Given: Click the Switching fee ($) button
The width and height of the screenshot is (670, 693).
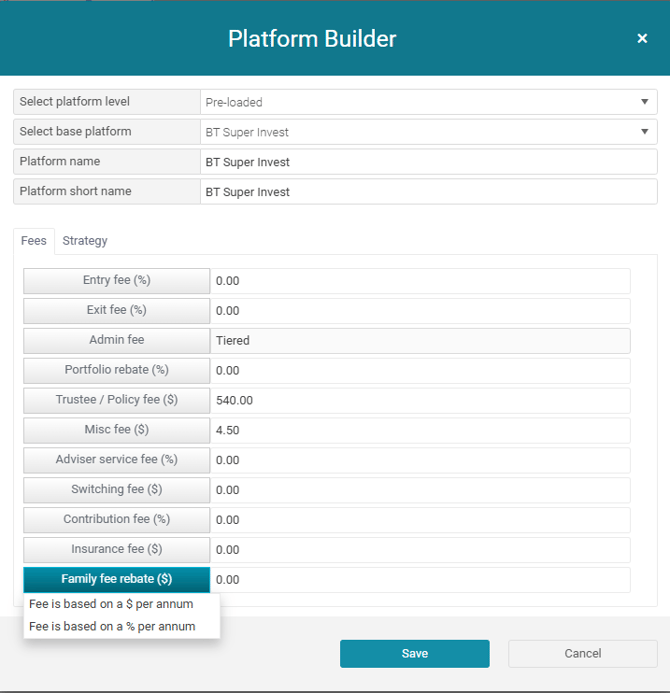Looking at the screenshot, I should pyautogui.click(x=117, y=490).
